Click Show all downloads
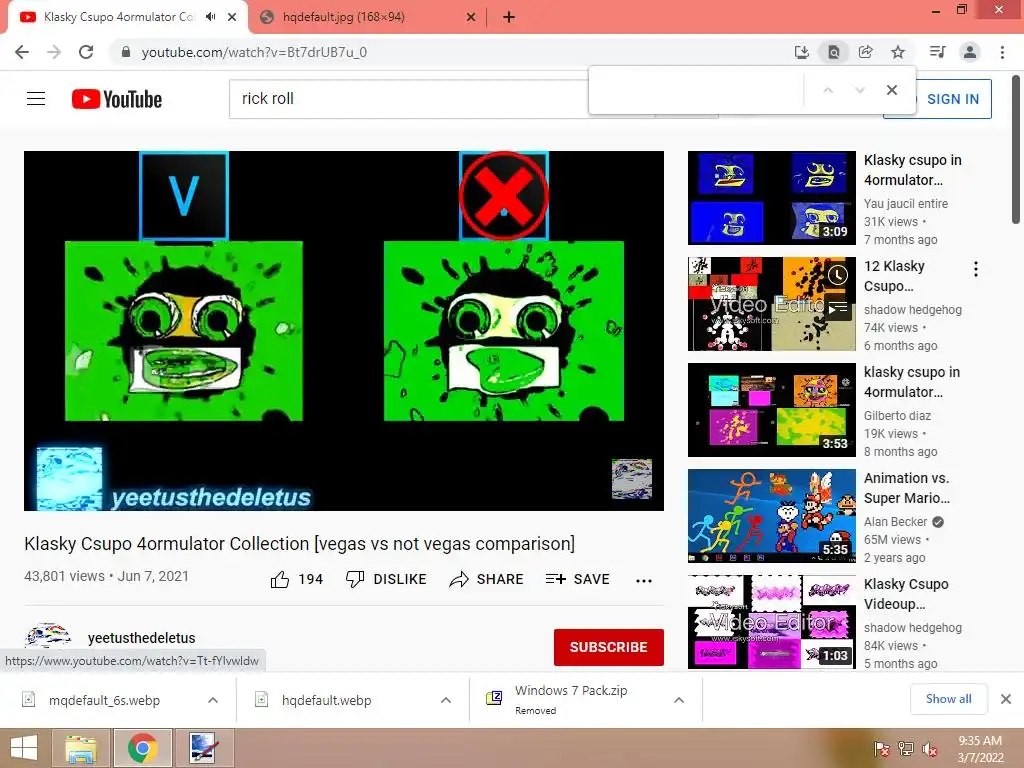This screenshot has width=1024, height=768. coord(948,699)
